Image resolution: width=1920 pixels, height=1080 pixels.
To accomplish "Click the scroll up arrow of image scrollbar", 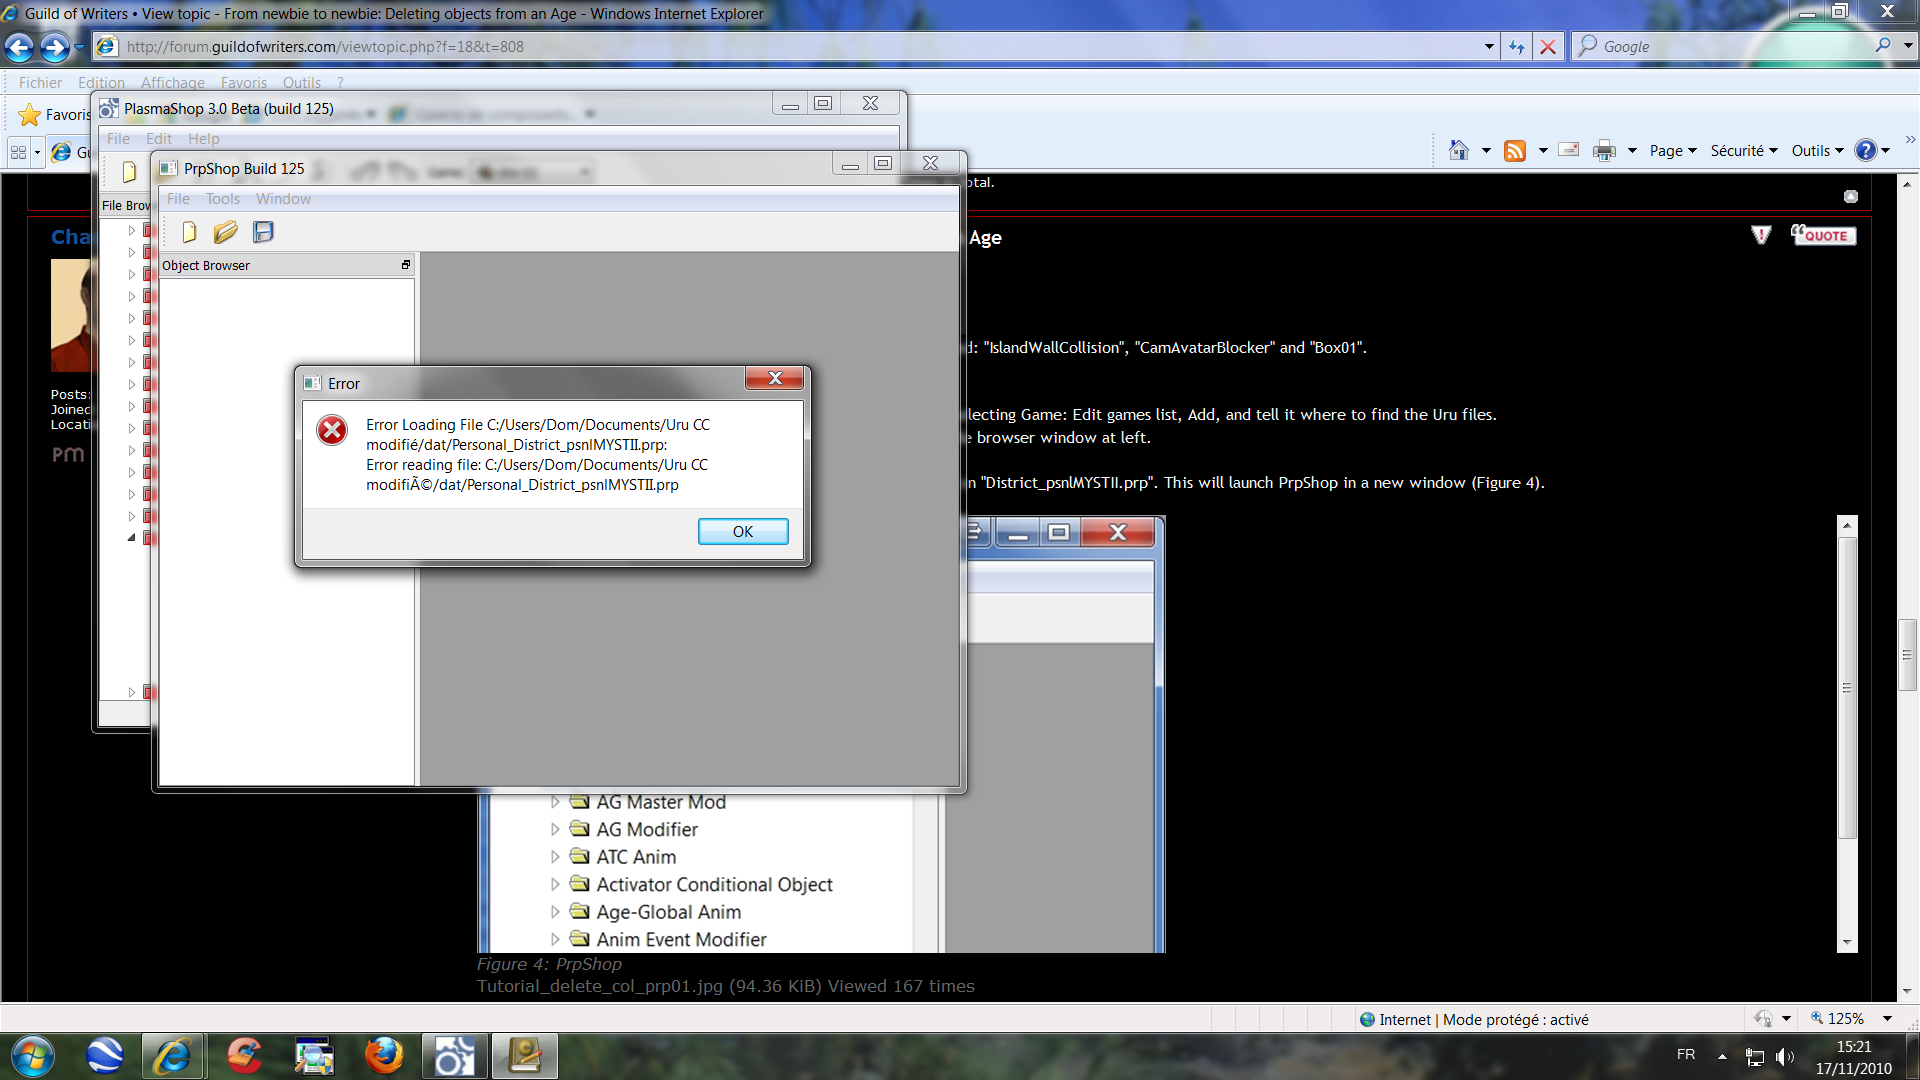I will click(x=1847, y=525).
